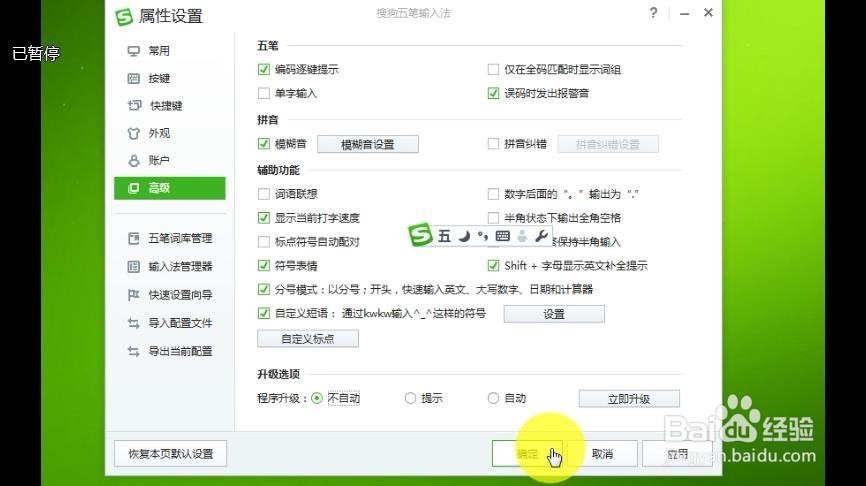
Task: Enable 标点符号自动配对
Action: click(263, 242)
